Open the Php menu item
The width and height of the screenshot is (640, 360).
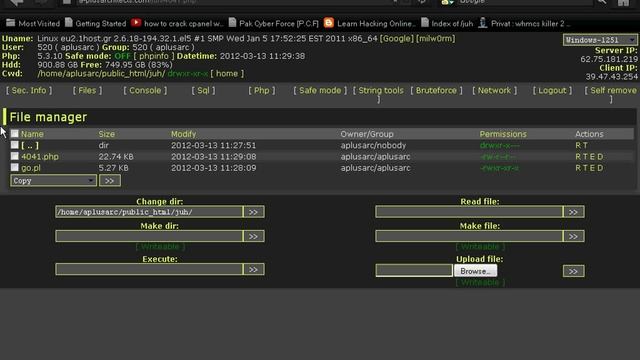[x=262, y=90]
